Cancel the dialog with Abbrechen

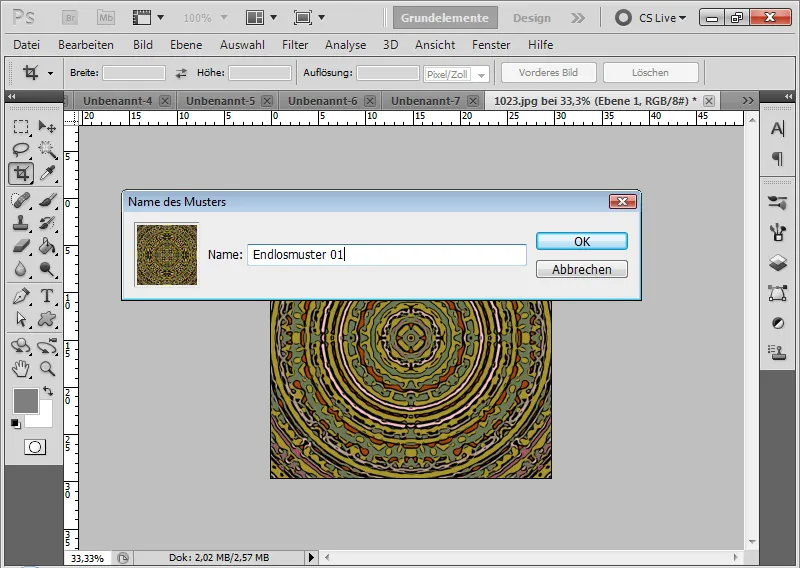coord(582,269)
